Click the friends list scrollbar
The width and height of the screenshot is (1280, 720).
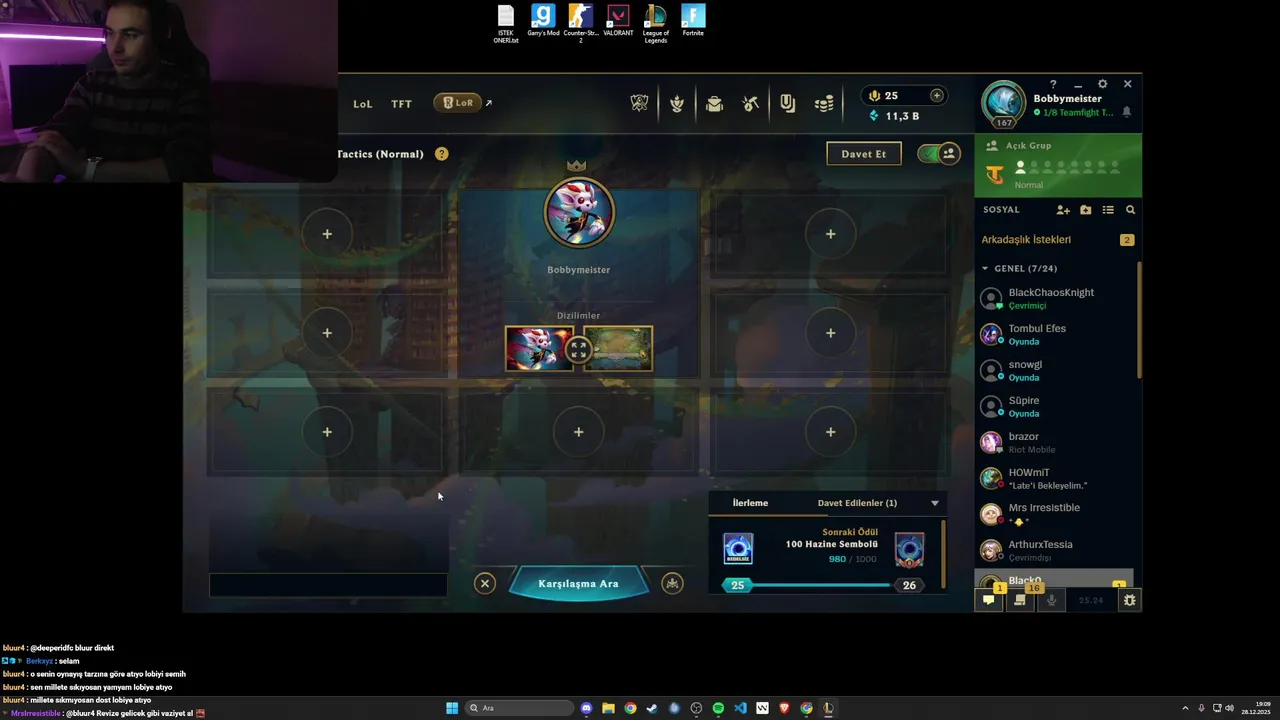coord(1139,320)
